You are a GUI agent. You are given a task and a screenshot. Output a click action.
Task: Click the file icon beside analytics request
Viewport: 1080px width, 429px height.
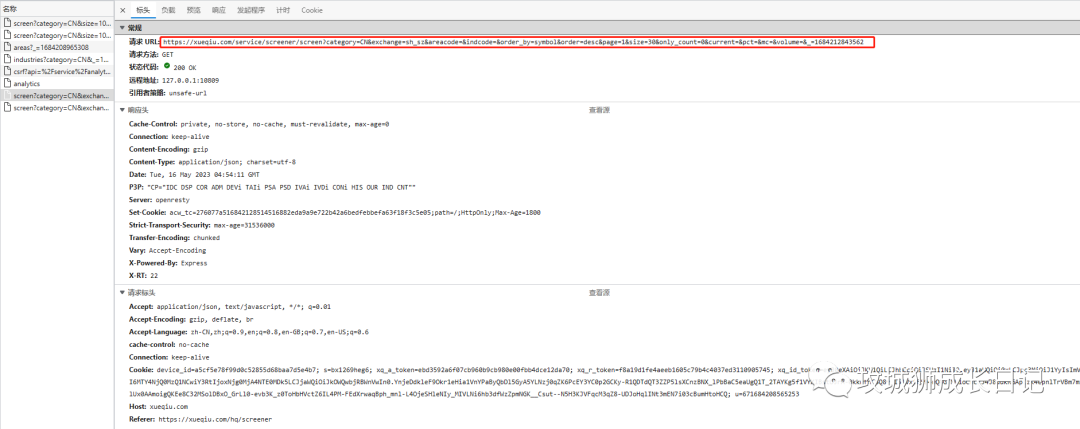pos(7,84)
